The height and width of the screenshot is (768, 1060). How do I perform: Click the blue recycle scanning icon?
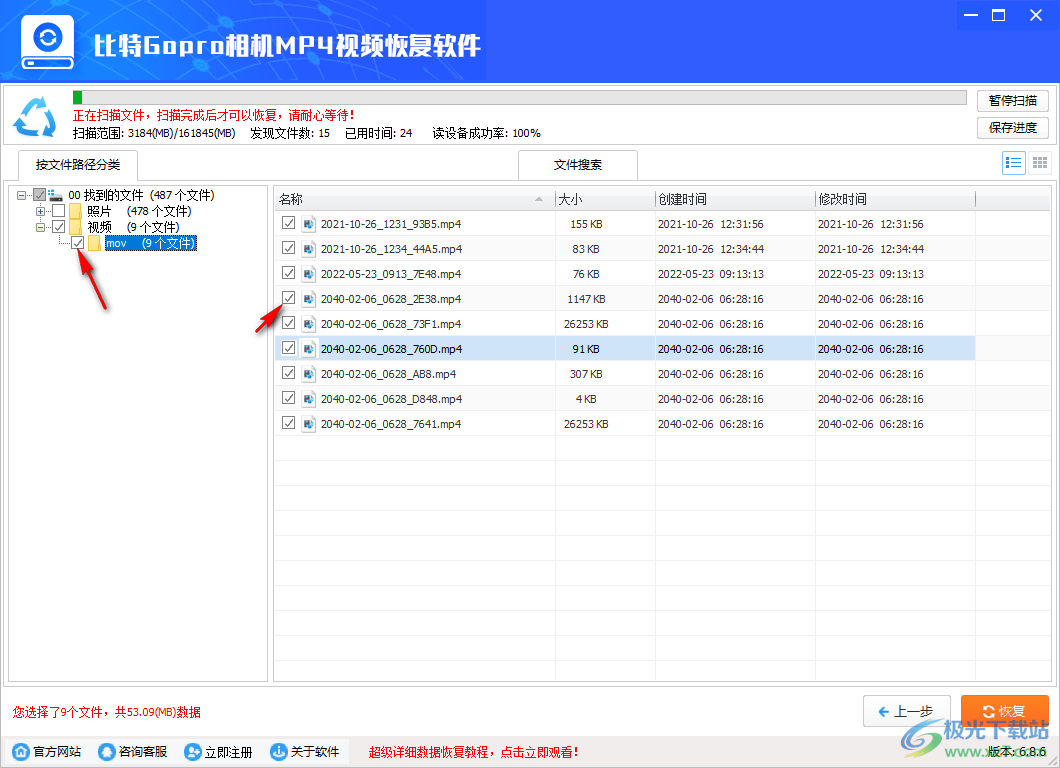[35, 116]
